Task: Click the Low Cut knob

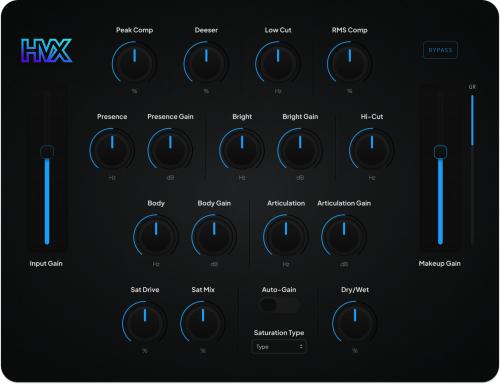Action: (x=278, y=62)
